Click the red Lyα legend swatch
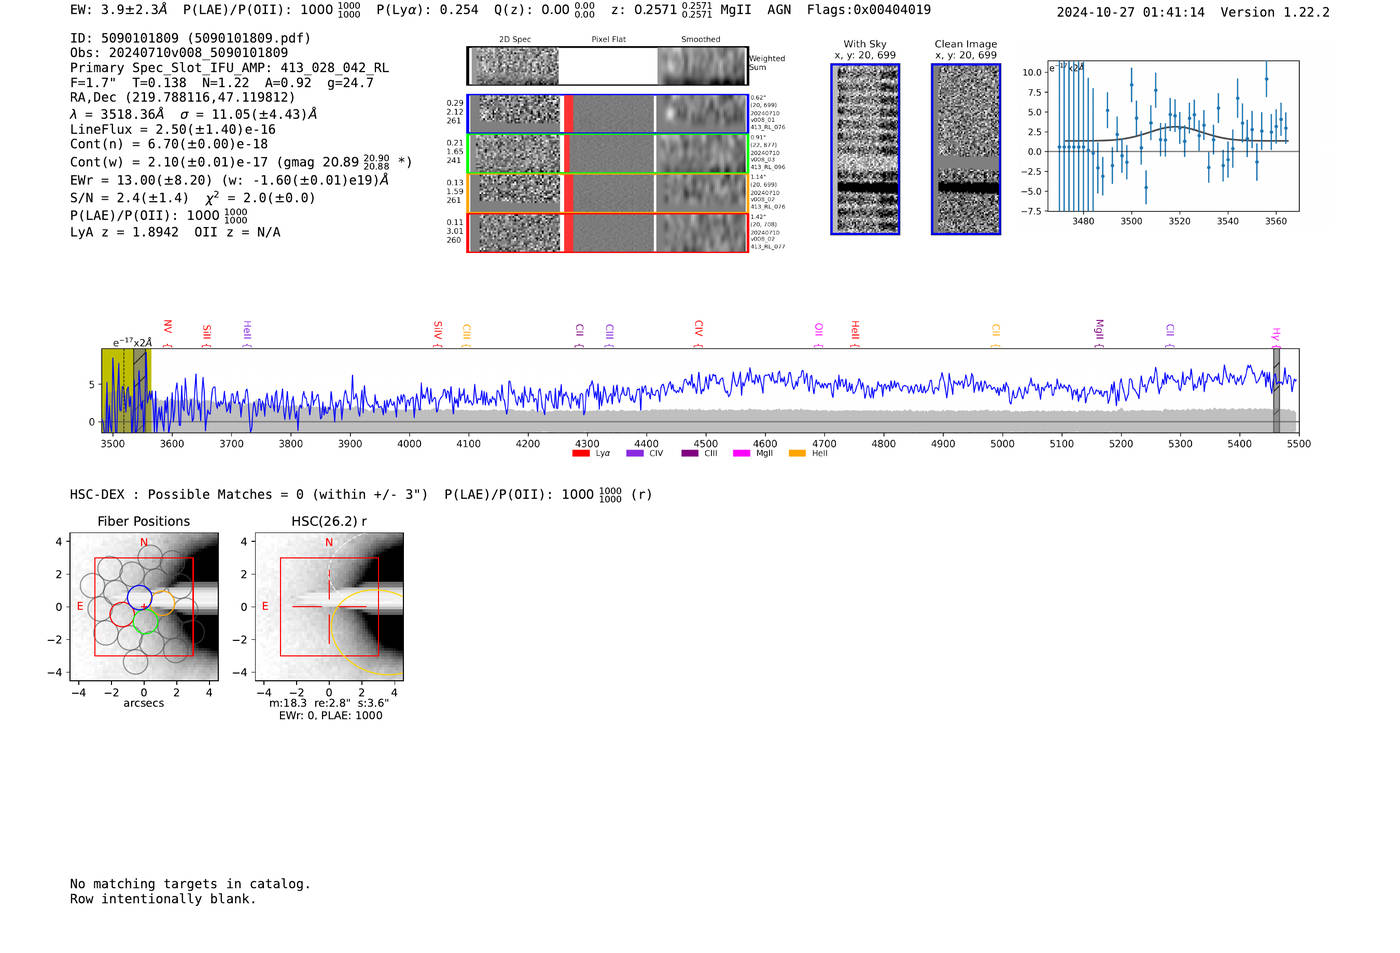 [x=580, y=454]
